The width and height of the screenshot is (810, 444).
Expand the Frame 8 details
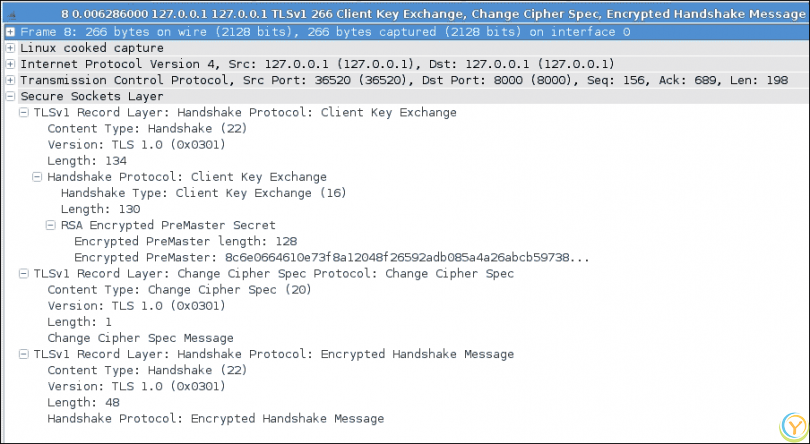tap(10, 32)
